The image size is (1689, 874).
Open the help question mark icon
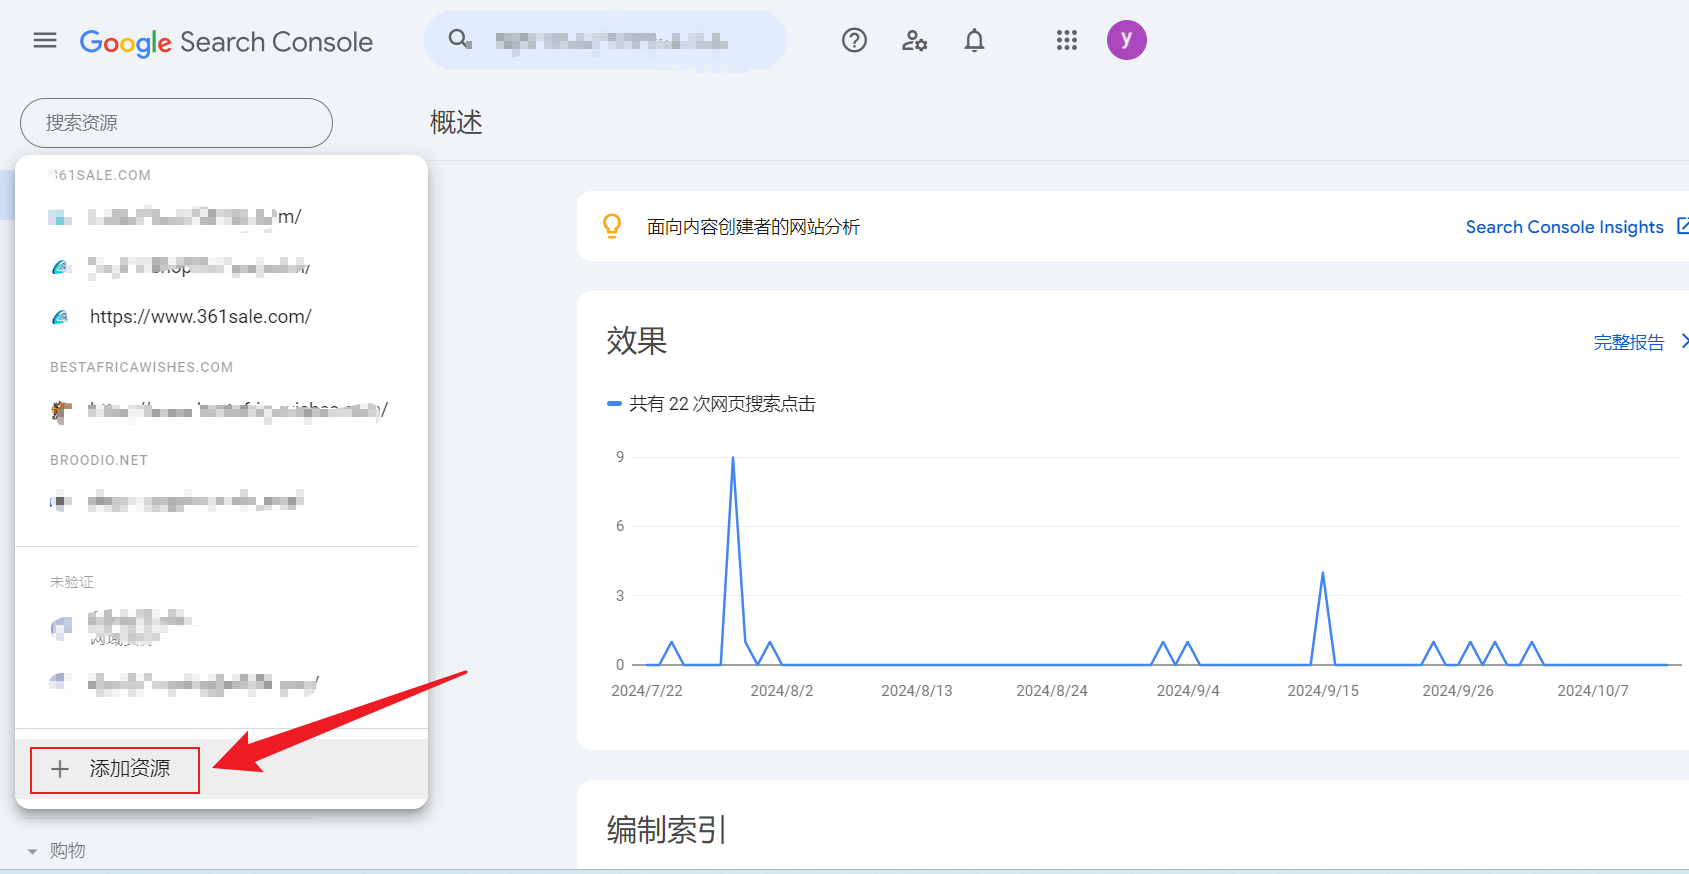coord(854,40)
